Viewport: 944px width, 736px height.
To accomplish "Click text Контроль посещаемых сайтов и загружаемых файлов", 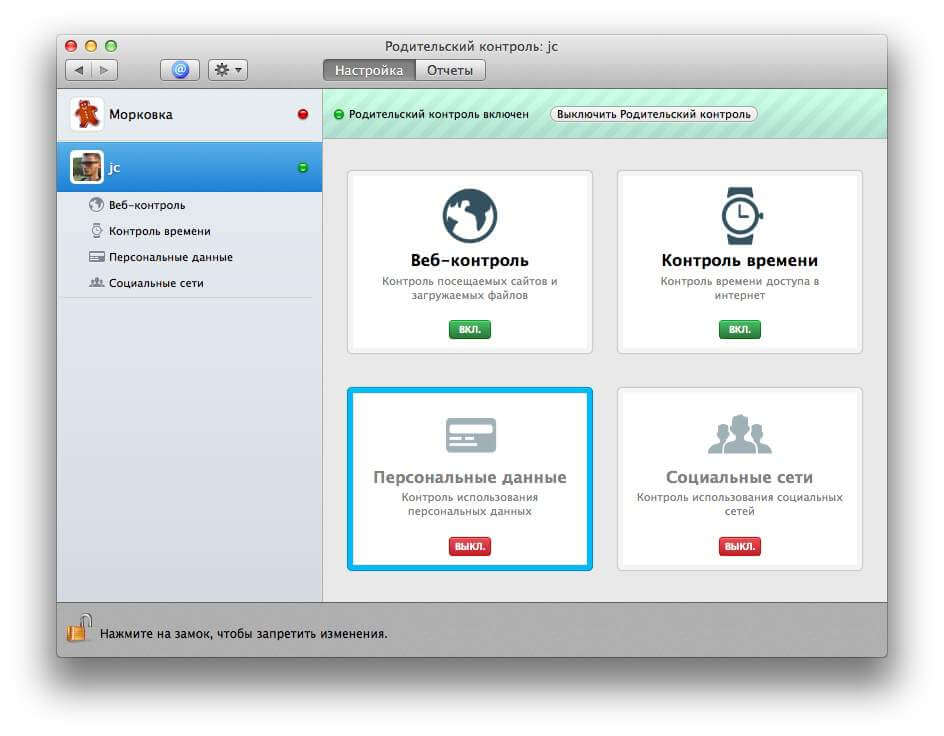I will [x=470, y=288].
